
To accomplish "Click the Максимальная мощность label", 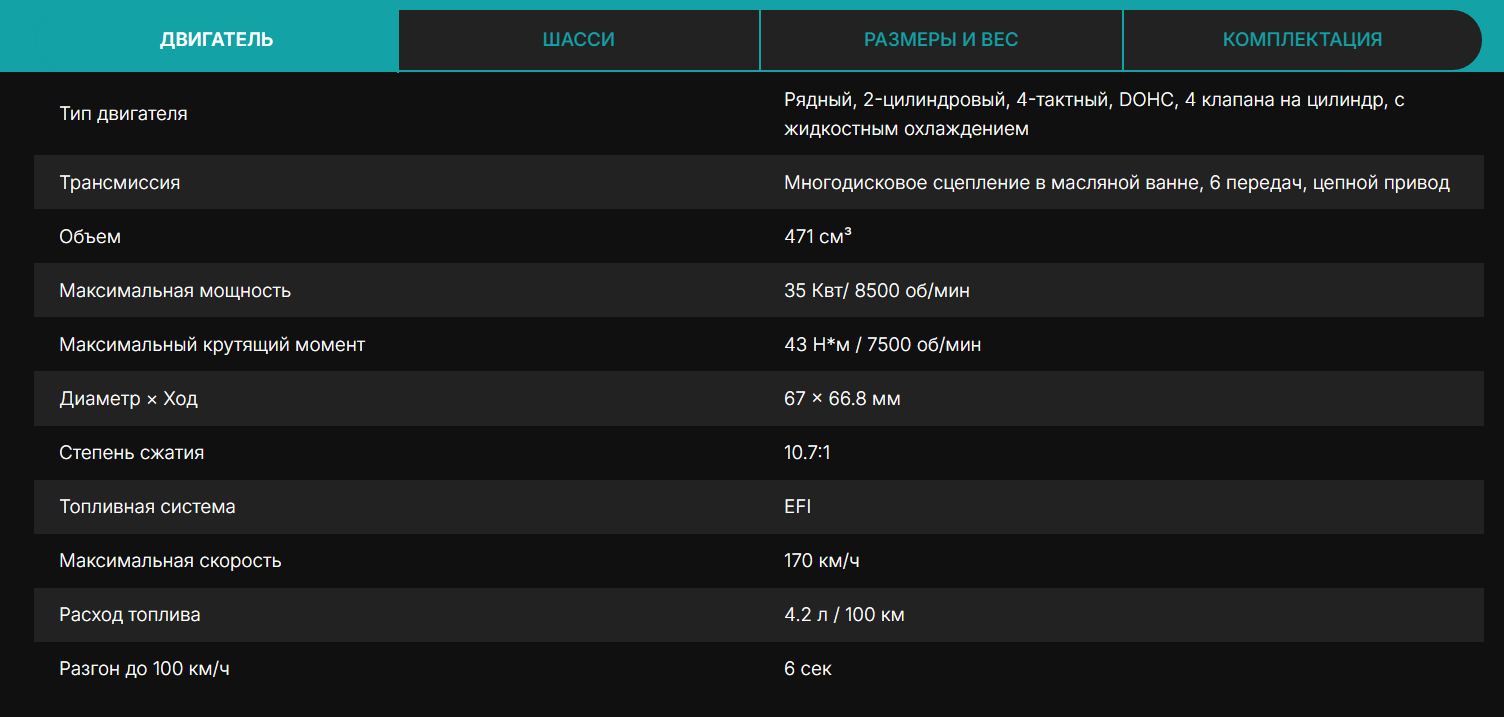I will coord(175,291).
